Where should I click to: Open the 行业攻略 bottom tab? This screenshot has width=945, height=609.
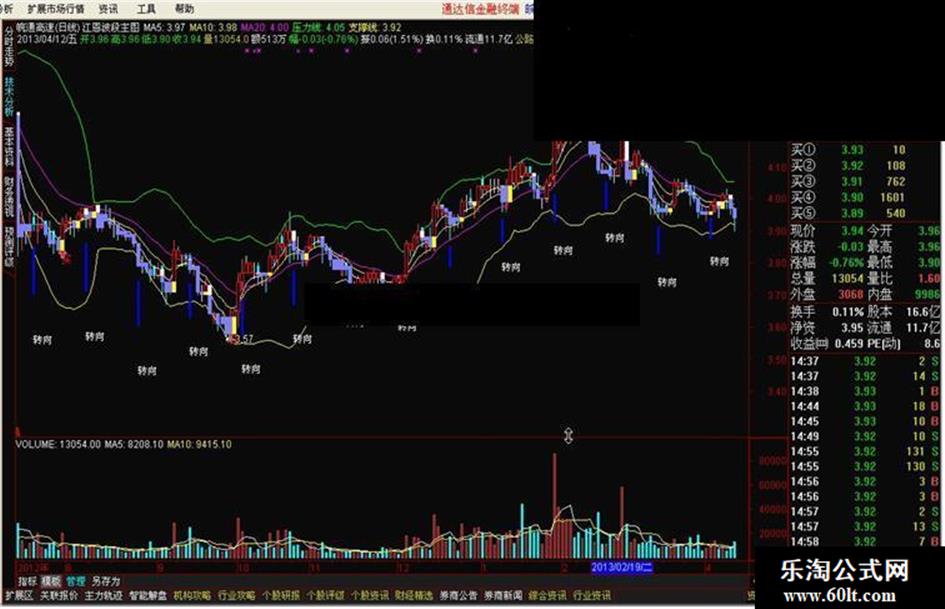[236, 596]
